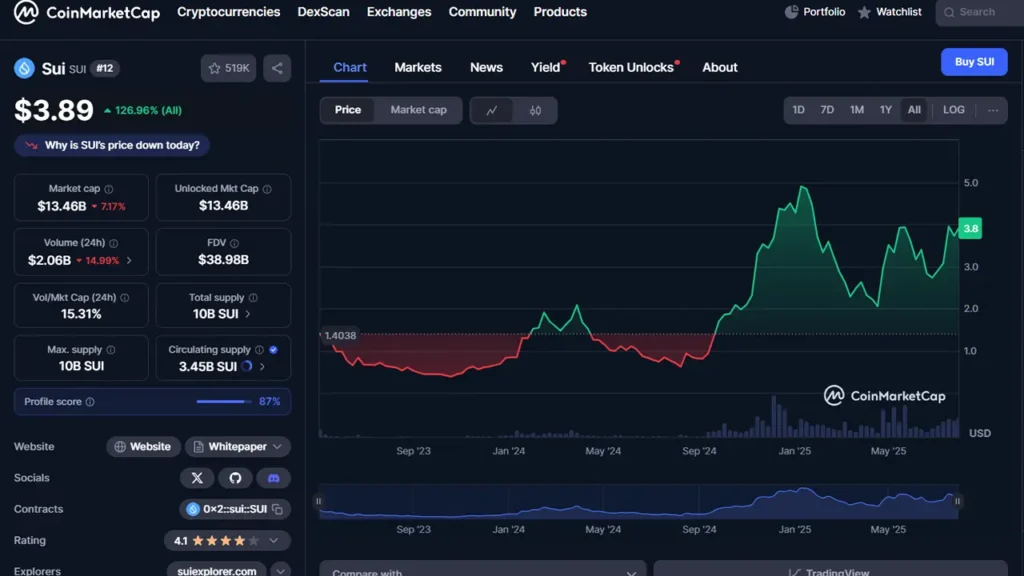Image resolution: width=1024 pixels, height=576 pixels.
Task: Click the Total supply info icon
Action: (x=253, y=298)
